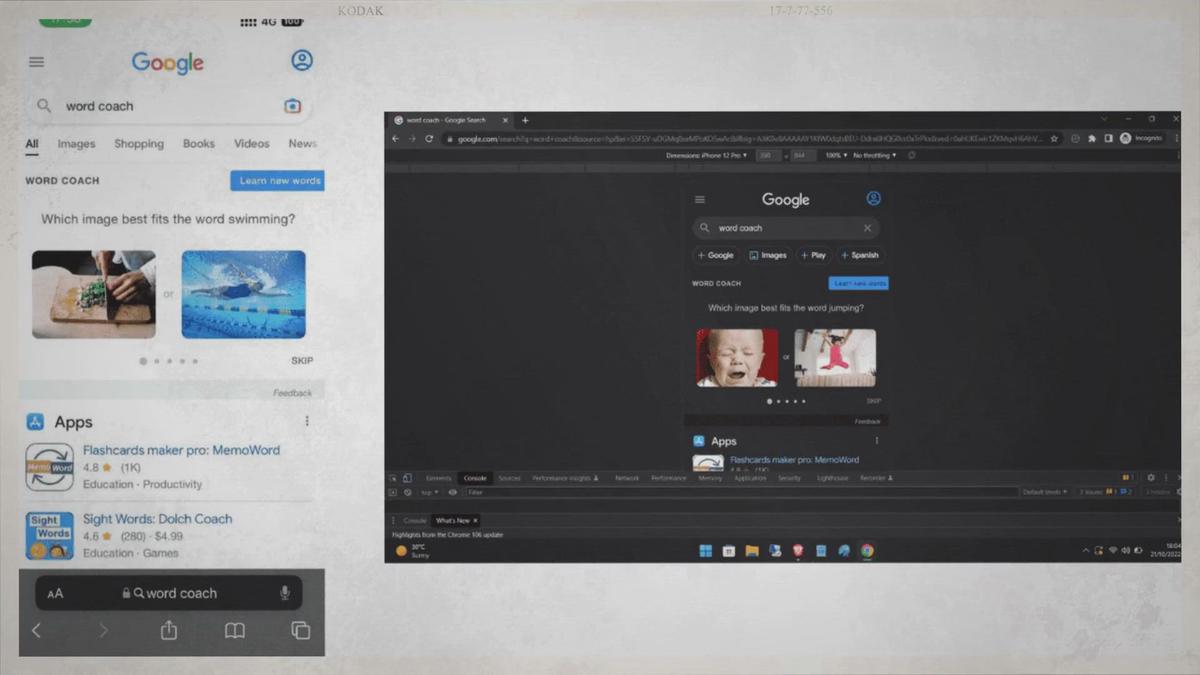Tap the Safari share icon
Image resolution: width=1200 pixels, height=675 pixels.
pos(169,630)
